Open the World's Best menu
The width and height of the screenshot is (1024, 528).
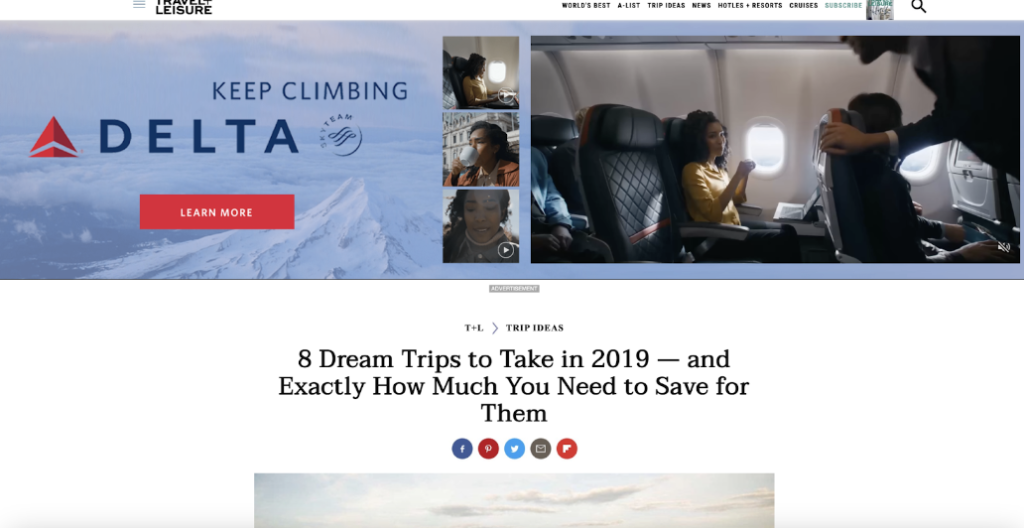[586, 6]
